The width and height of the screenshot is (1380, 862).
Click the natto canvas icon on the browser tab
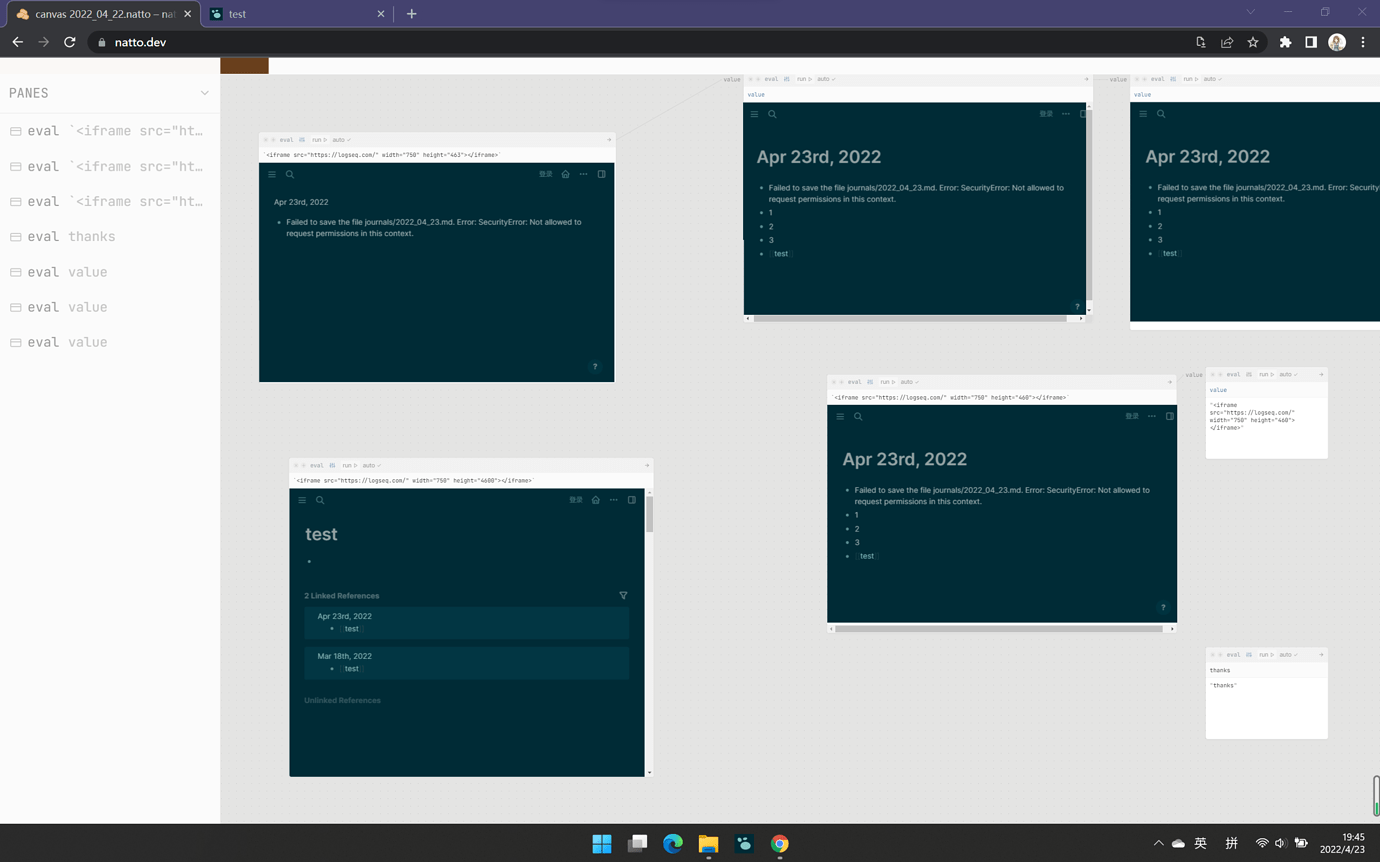[22, 14]
